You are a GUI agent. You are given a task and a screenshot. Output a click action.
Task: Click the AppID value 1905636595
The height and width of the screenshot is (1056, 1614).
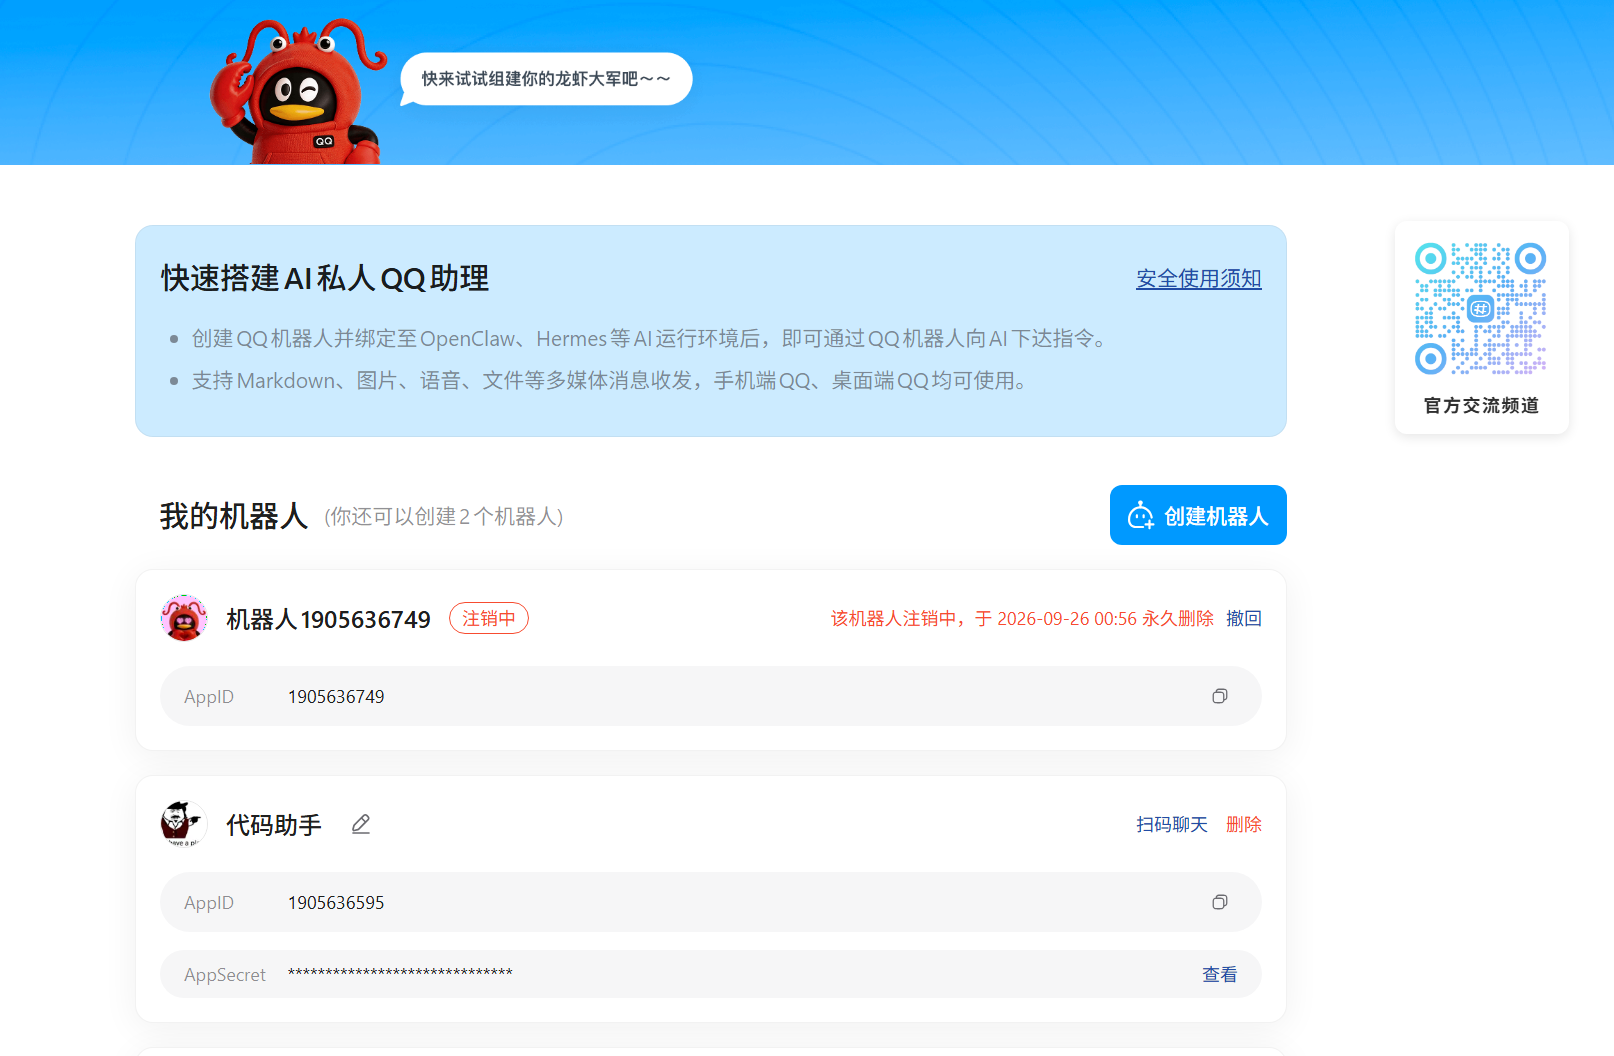click(x=336, y=903)
